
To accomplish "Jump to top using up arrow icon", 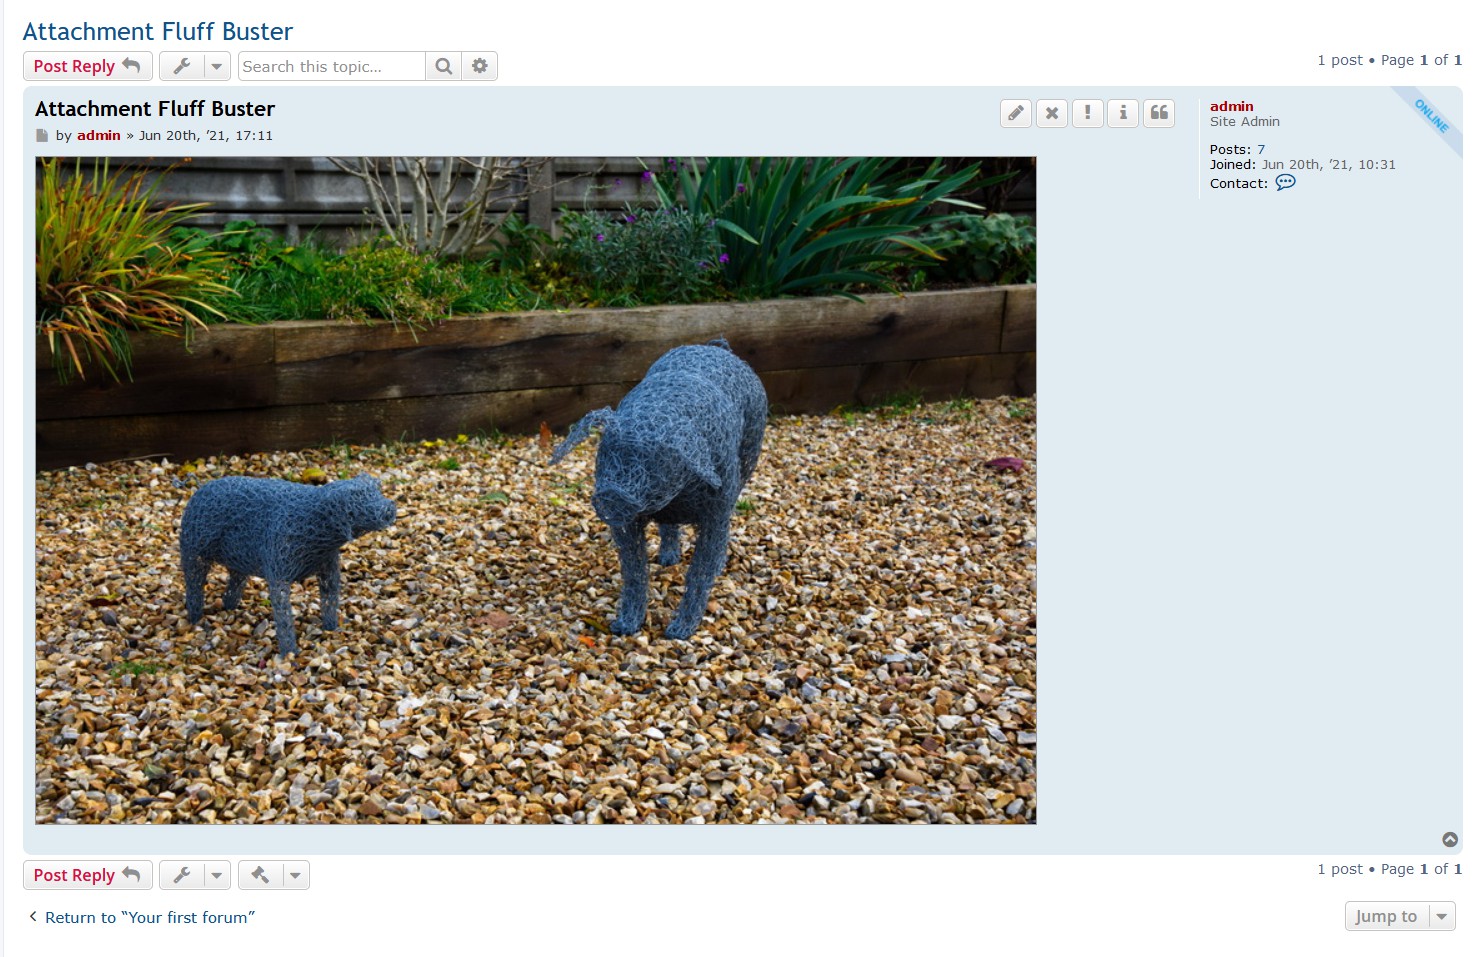I will [x=1450, y=840].
